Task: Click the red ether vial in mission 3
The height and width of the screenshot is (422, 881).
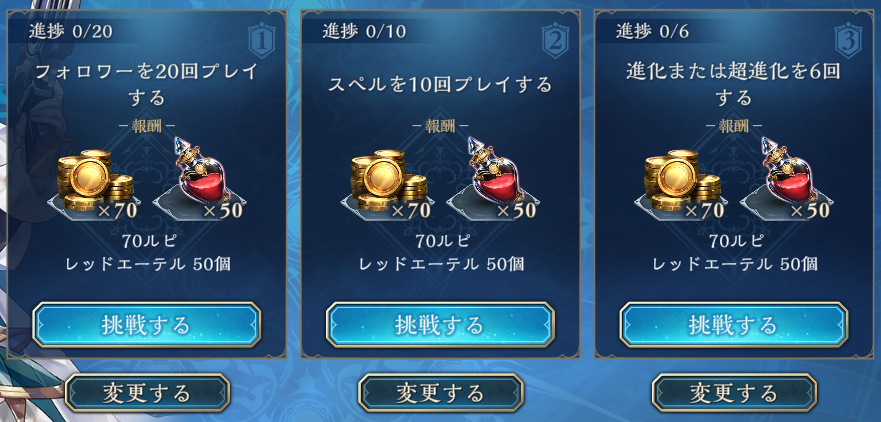Action: [x=788, y=170]
